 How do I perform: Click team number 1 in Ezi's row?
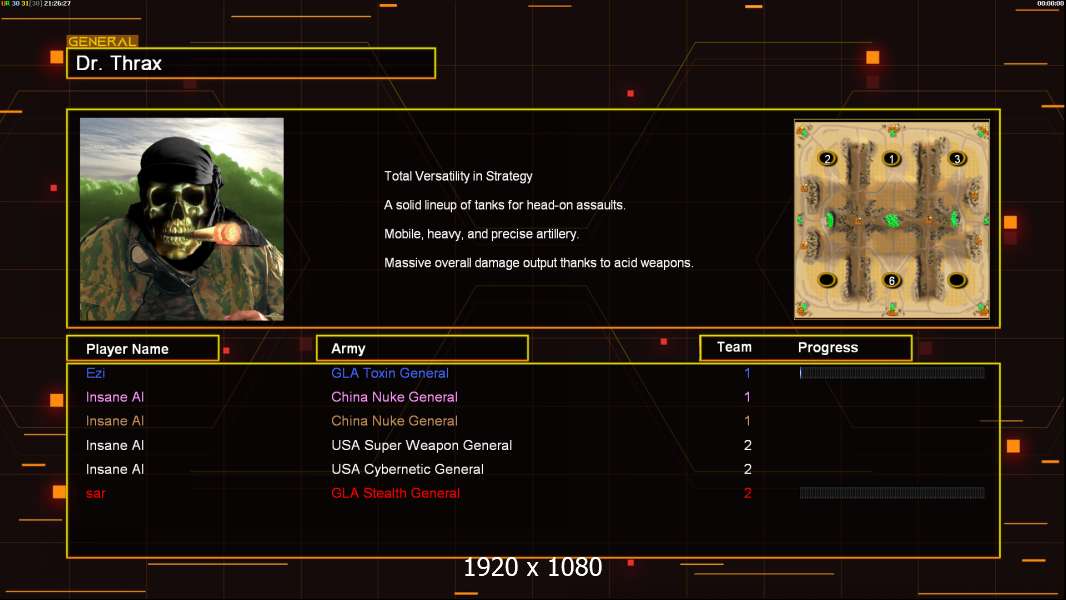pyautogui.click(x=747, y=373)
